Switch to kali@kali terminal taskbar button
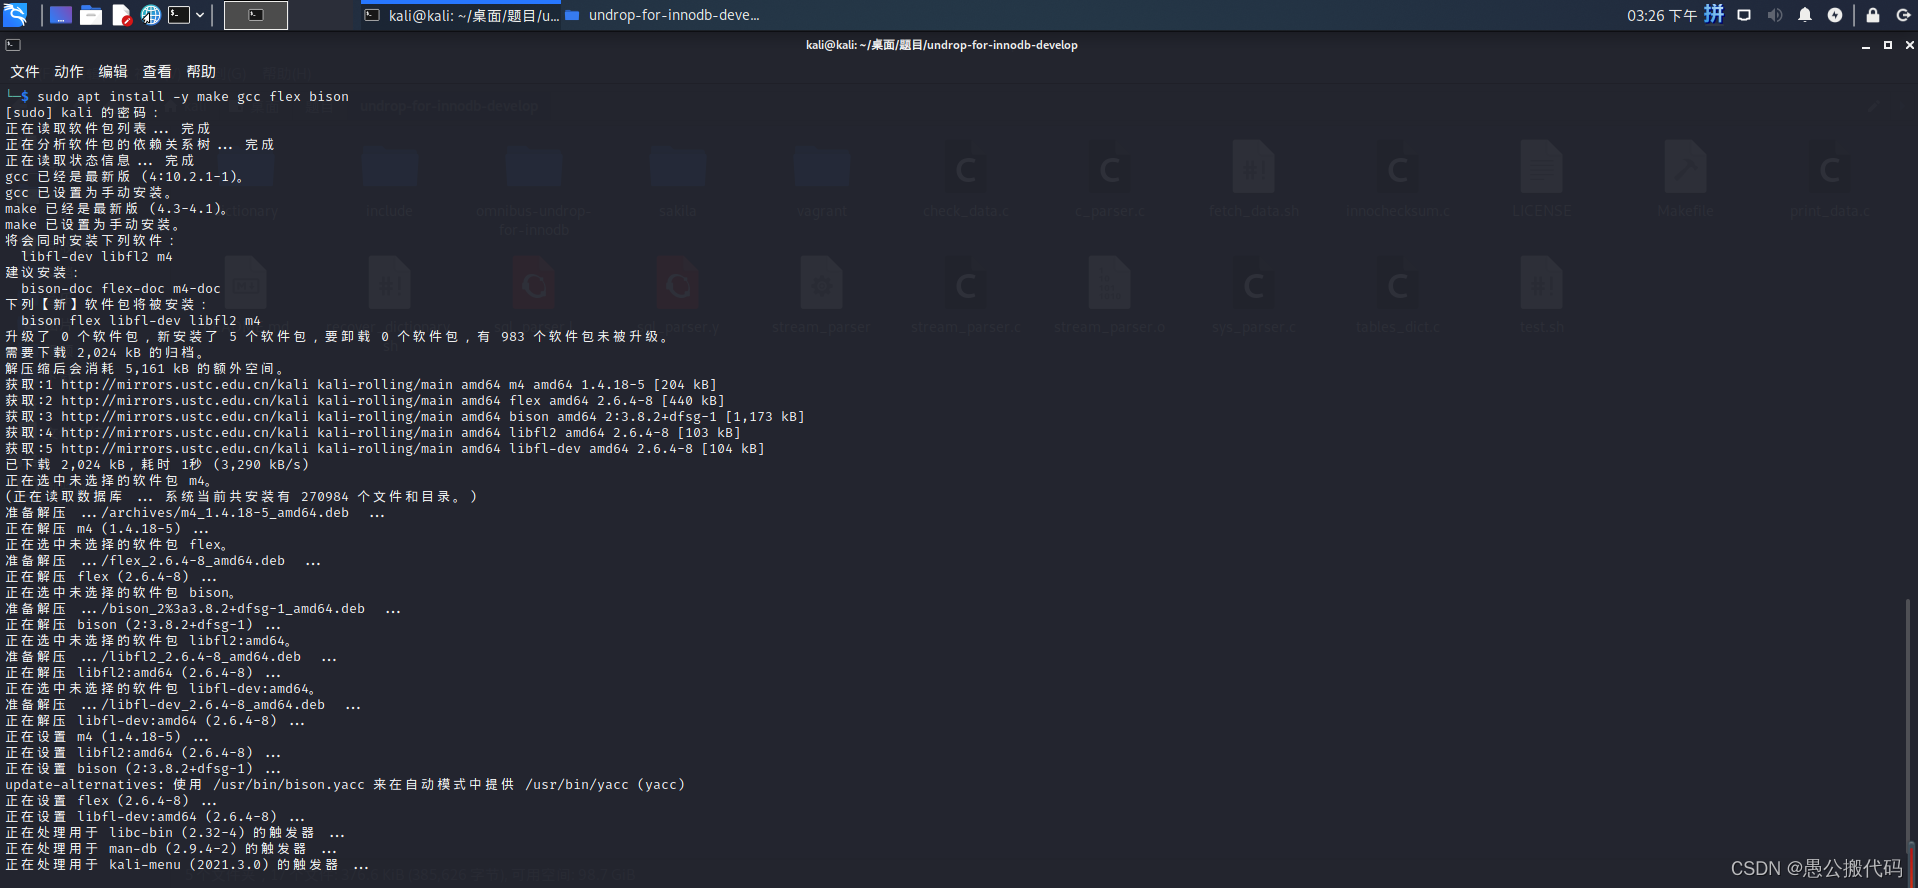This screenshot has width=1918, height=888. 461,15
